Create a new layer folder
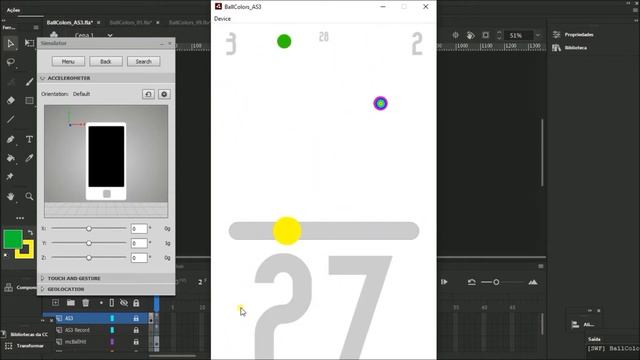Screen dimensions: 640x360 point(71,303)
